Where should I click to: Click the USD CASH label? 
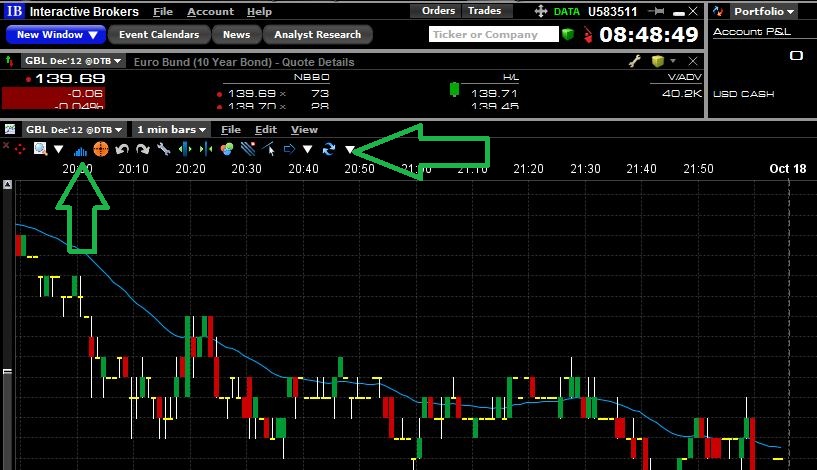click(744, 94)
